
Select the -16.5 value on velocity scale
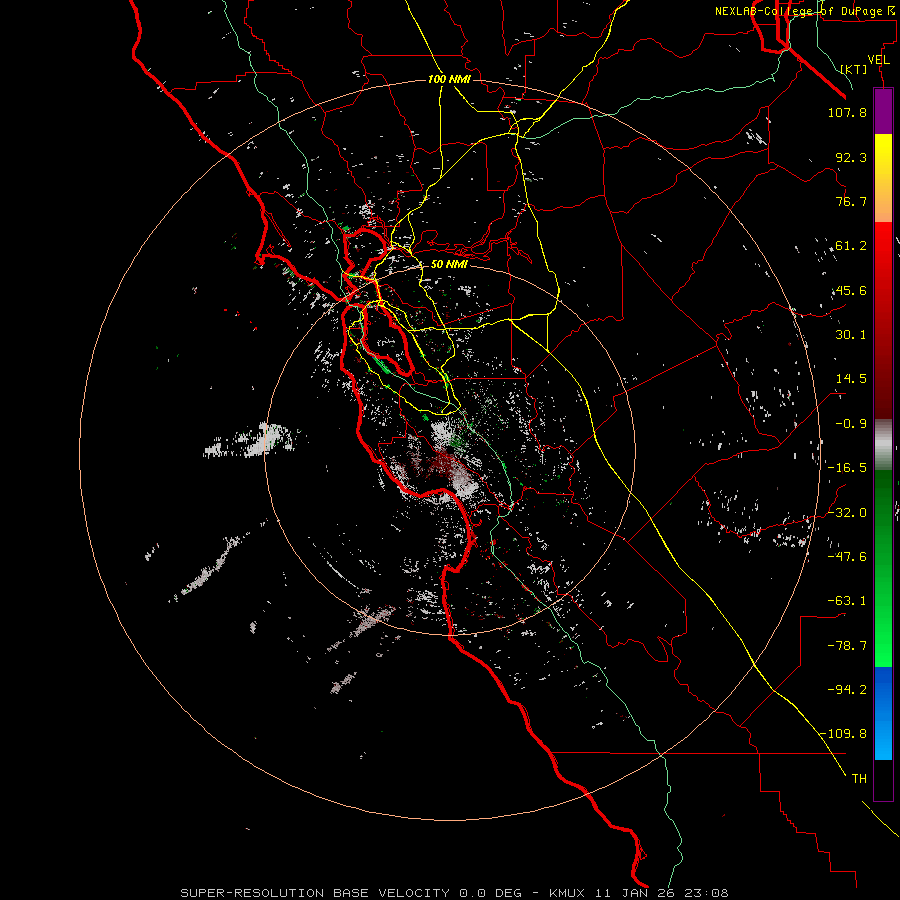point(847,468)
